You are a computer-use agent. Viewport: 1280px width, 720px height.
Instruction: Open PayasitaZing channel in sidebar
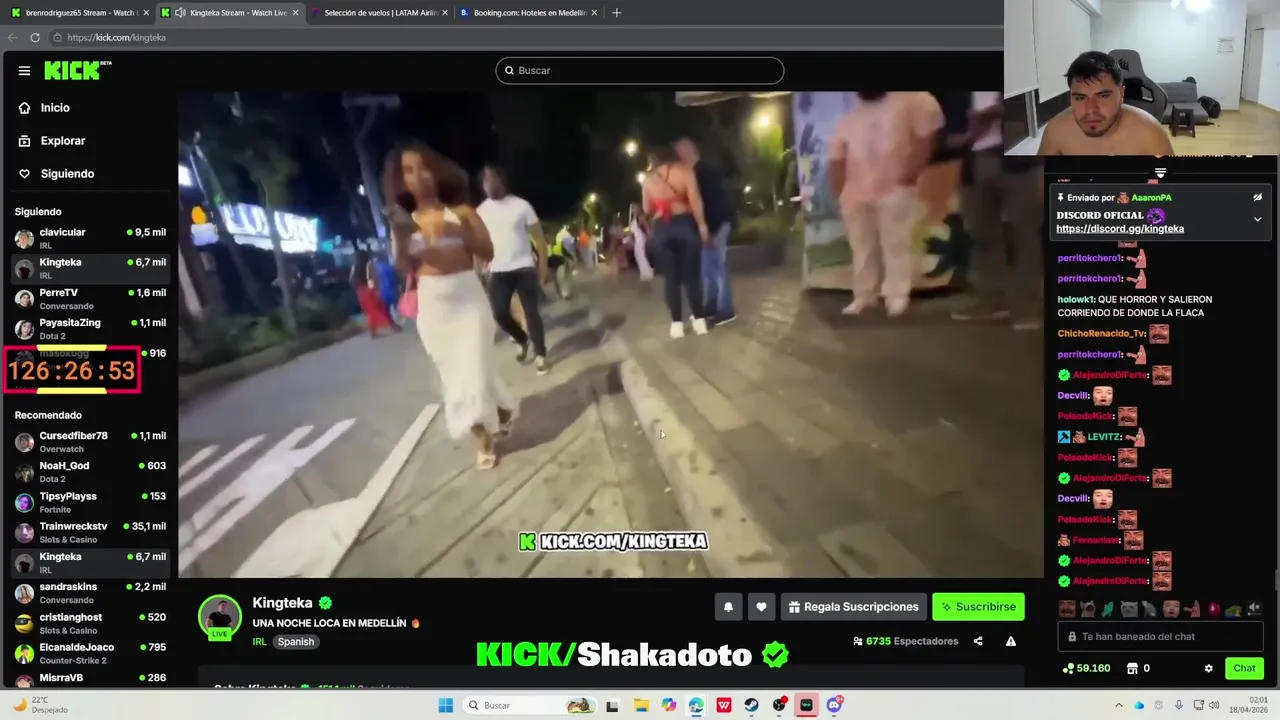click(x=90, y=328)
